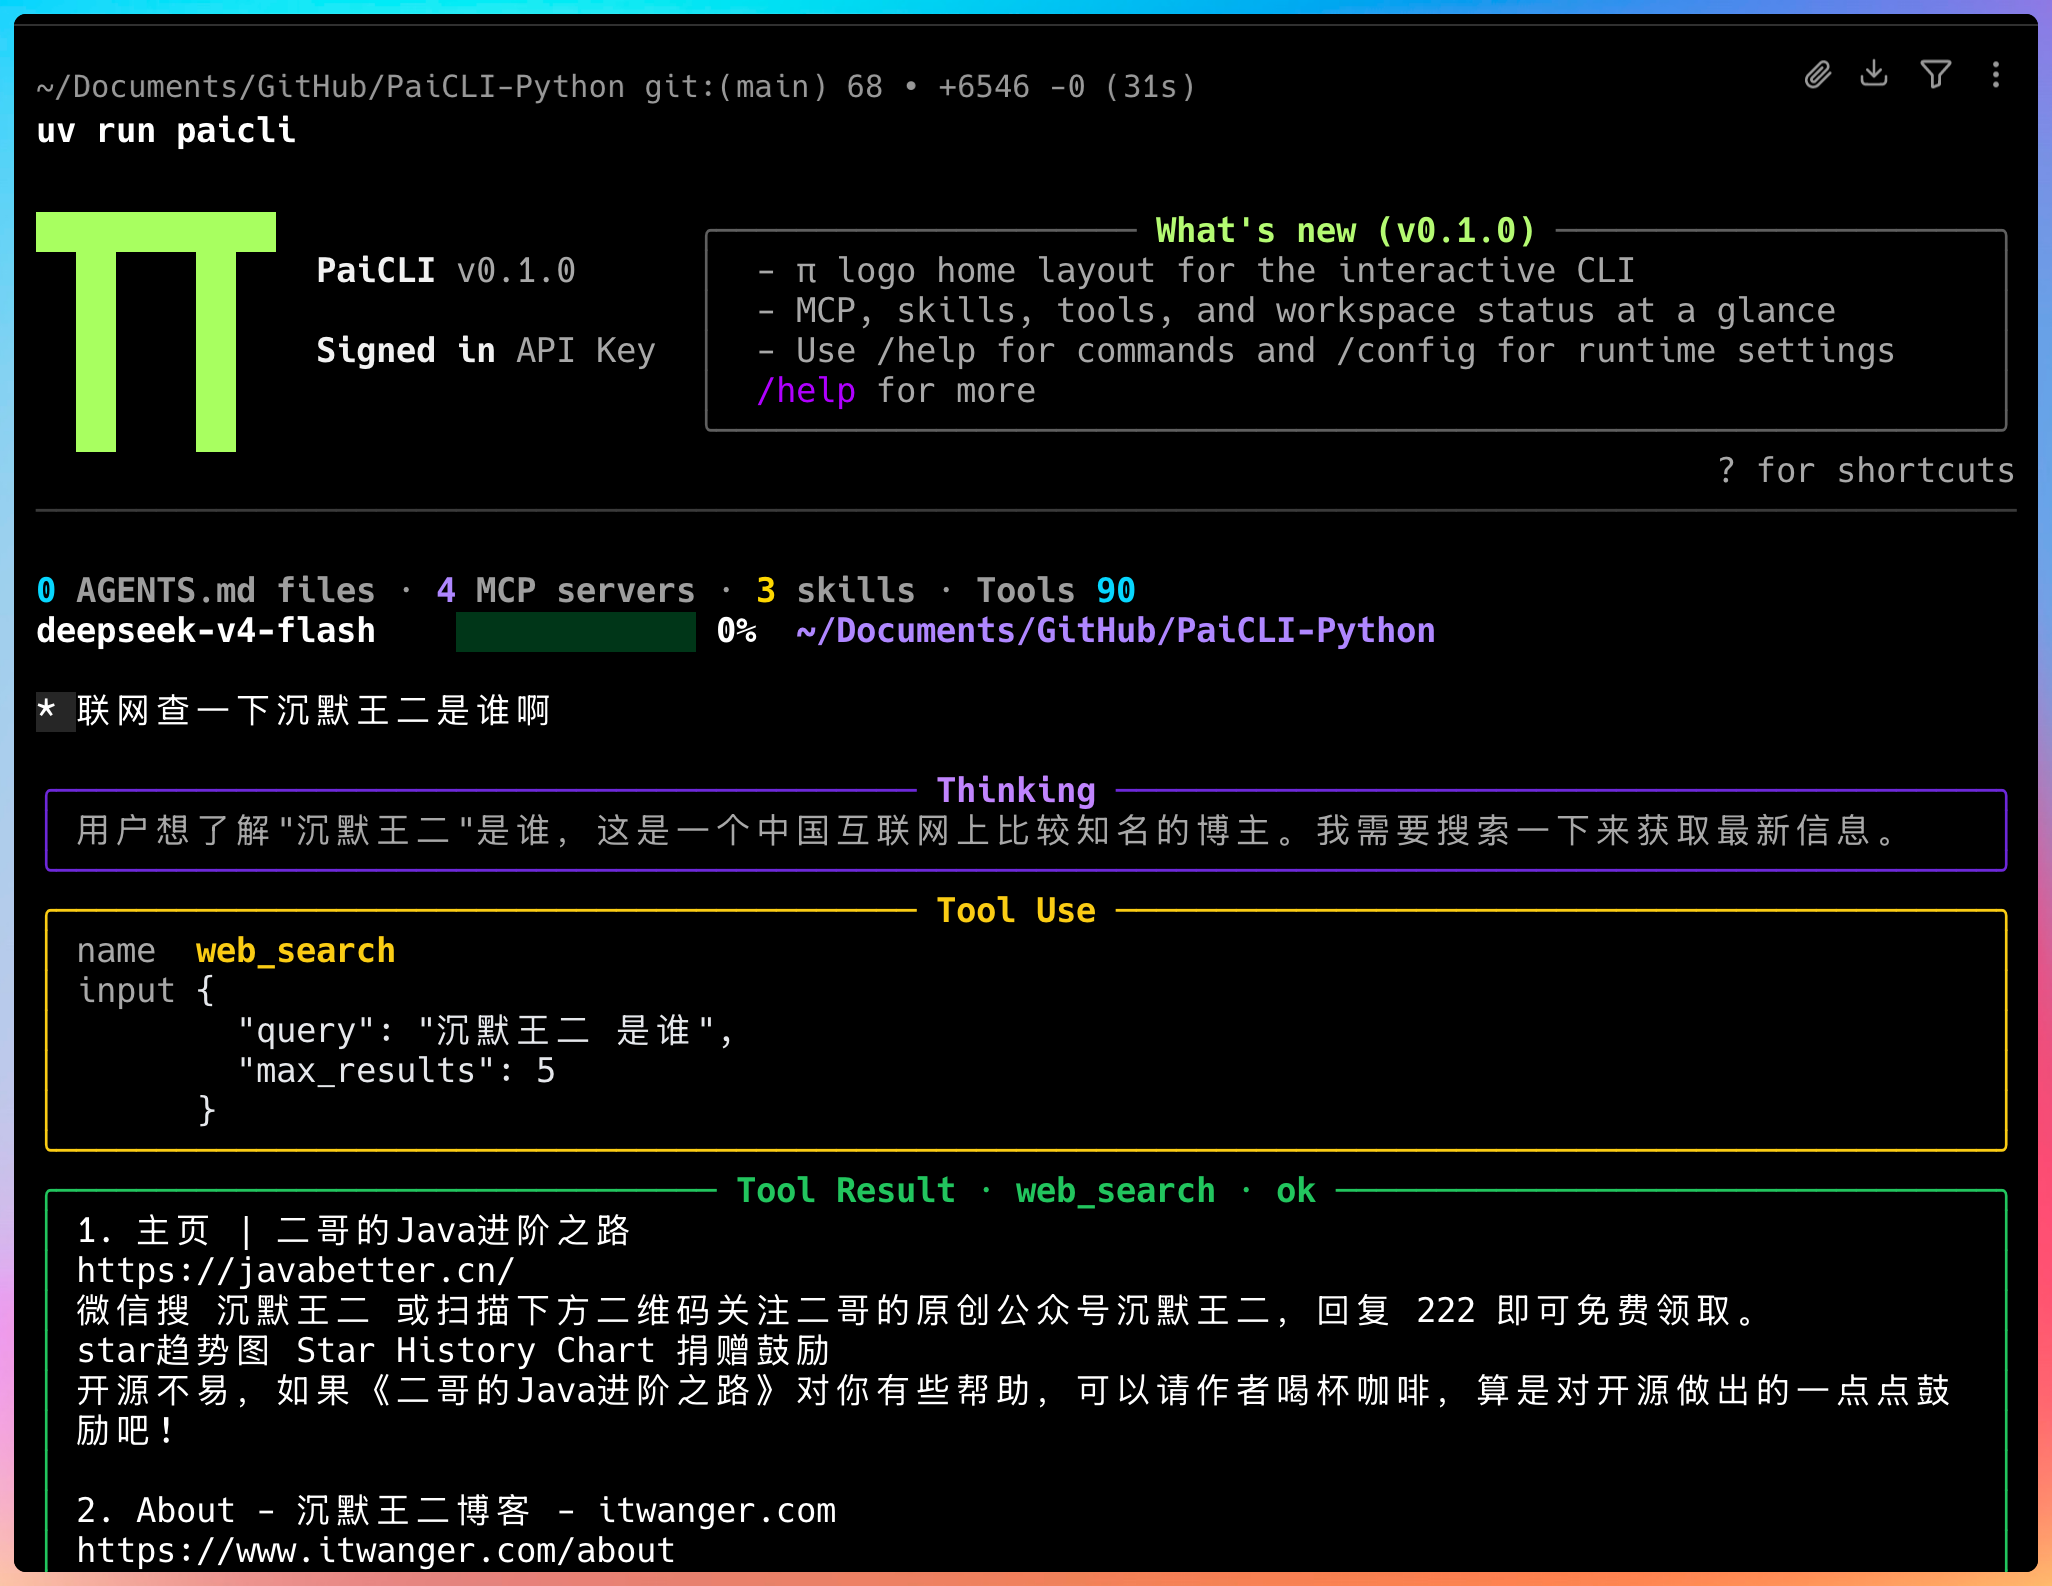
Task: Click the 'Tool Result · web_search · ok' title
Action: tap(1026, 1191)
